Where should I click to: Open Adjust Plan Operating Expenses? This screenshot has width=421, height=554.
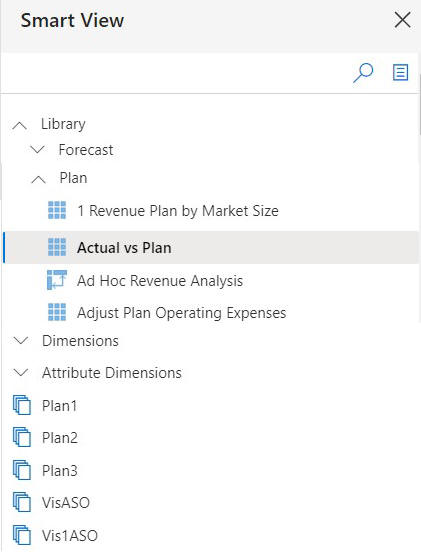click(182, 313)
